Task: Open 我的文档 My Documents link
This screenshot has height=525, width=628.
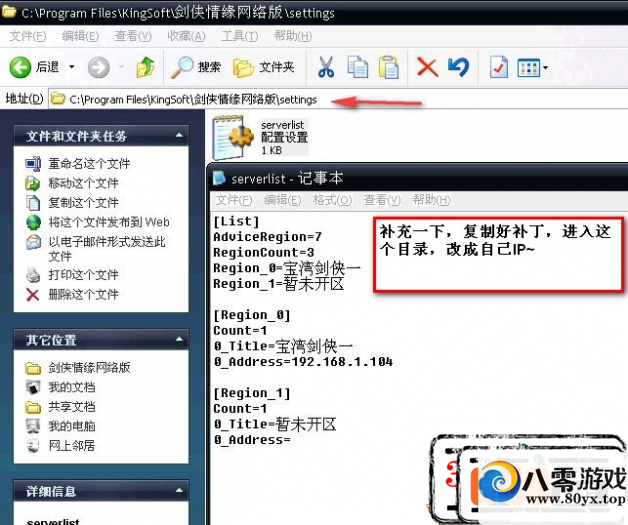Action: pyautogui.click(x=72, y=387)
